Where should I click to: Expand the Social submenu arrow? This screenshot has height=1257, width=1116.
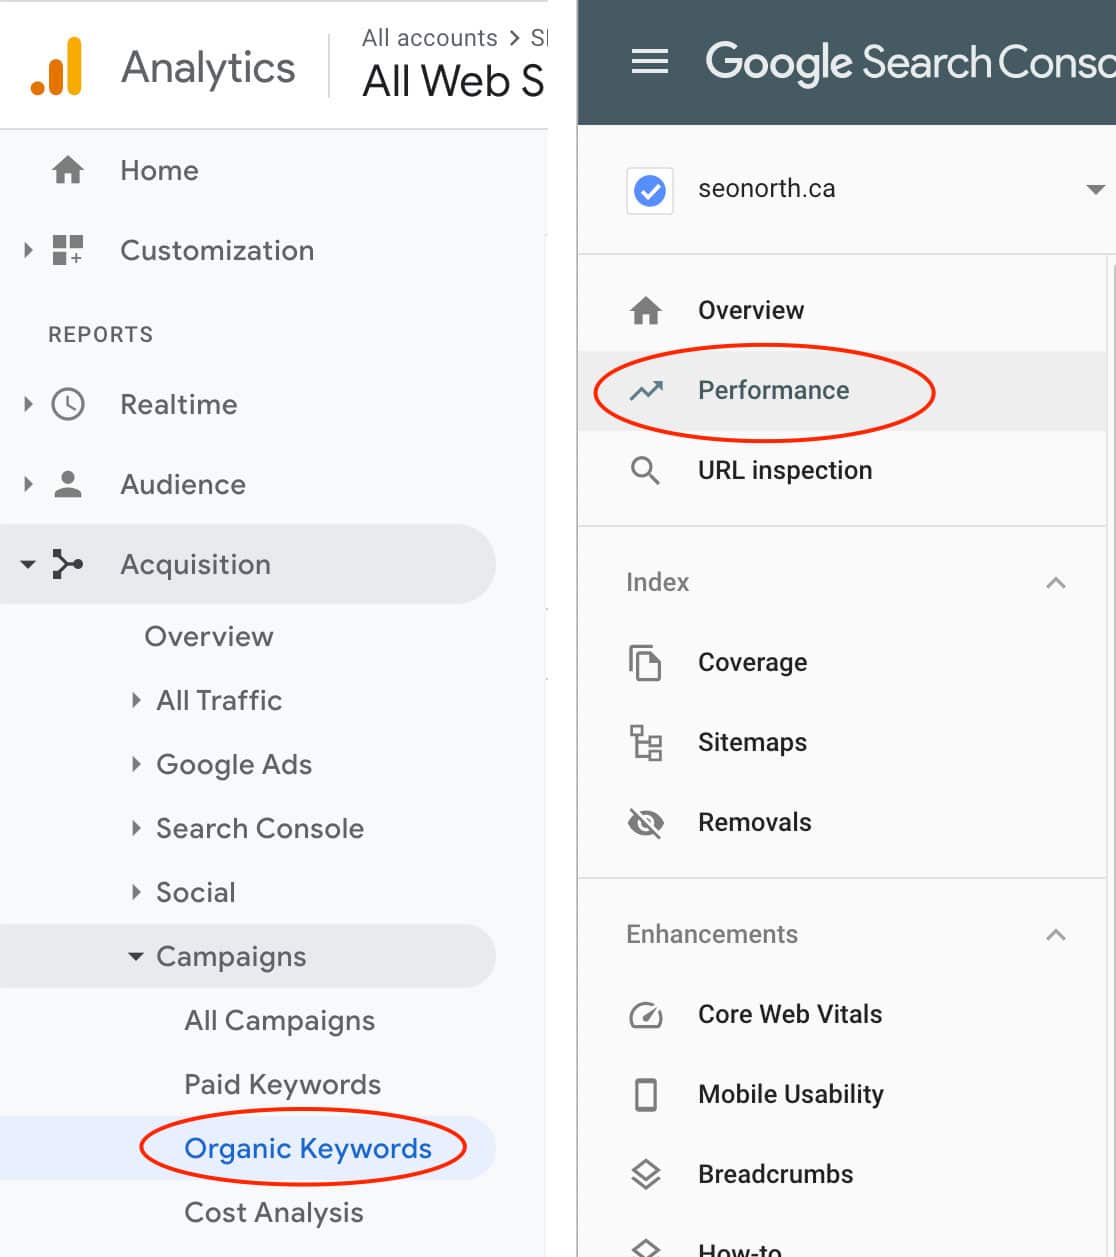(x=136, y=892)
